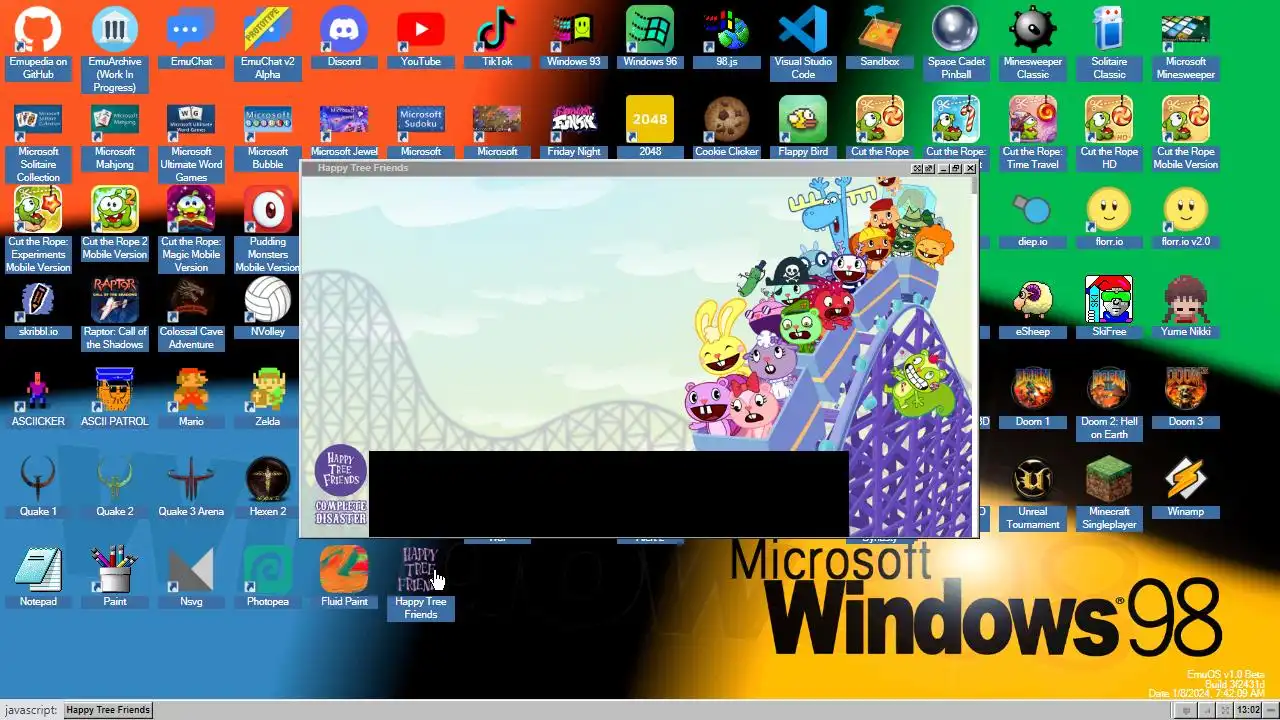This screenshot has height=720, width=1280.
Task: Open the Nsvg desktop icon
Action: click(191, 571)
